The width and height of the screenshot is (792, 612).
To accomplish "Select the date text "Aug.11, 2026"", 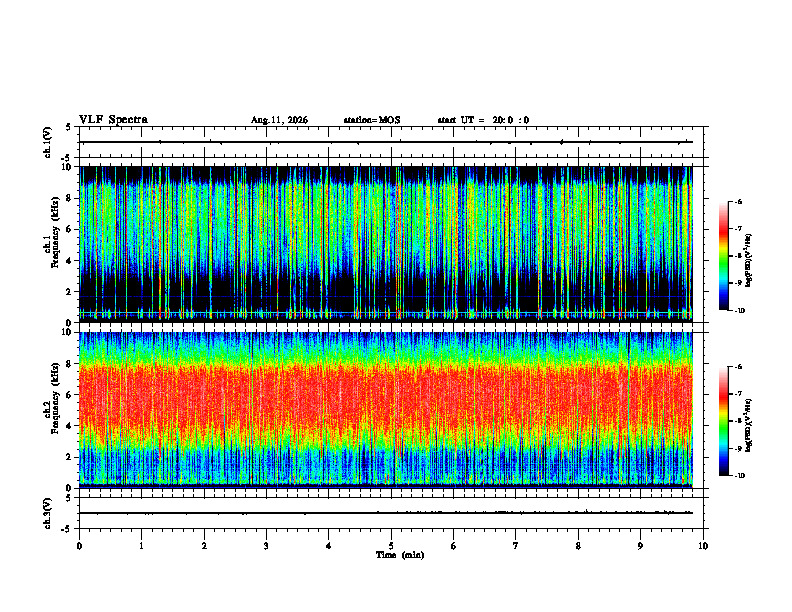I will pyautogui.click(x=279, y=120).
